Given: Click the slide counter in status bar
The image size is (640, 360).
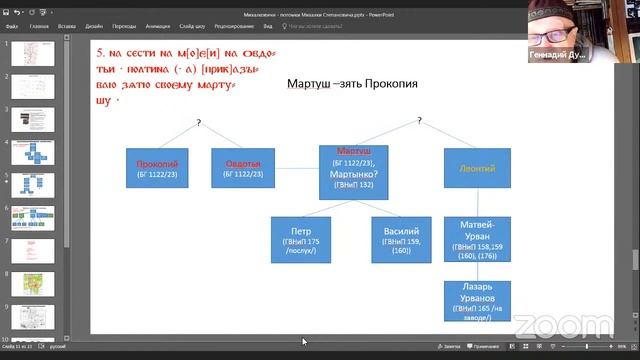Looking at the screenshot, I should coord(17,347).
